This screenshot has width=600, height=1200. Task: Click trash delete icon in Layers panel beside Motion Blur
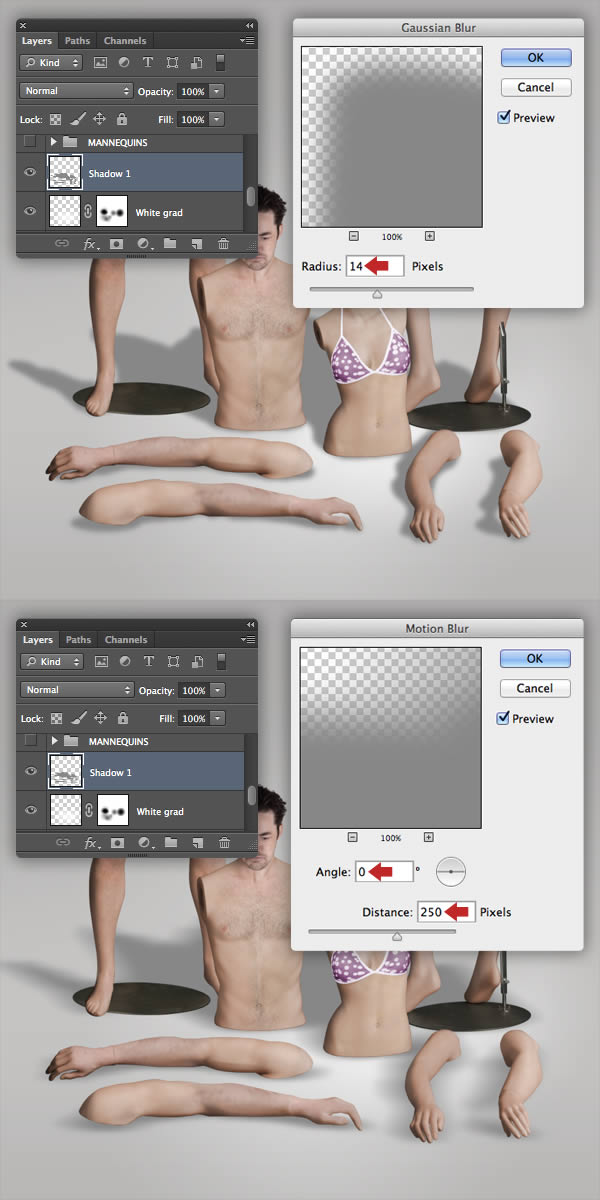coord(223,843)
